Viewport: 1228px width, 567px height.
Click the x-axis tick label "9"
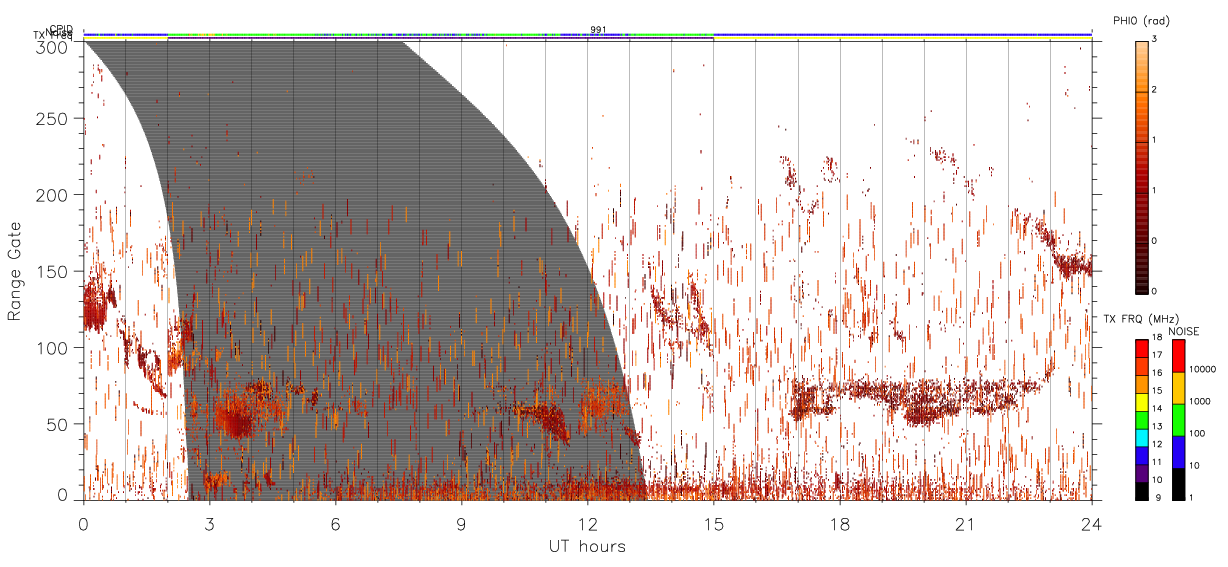click(x=462, y=524)
